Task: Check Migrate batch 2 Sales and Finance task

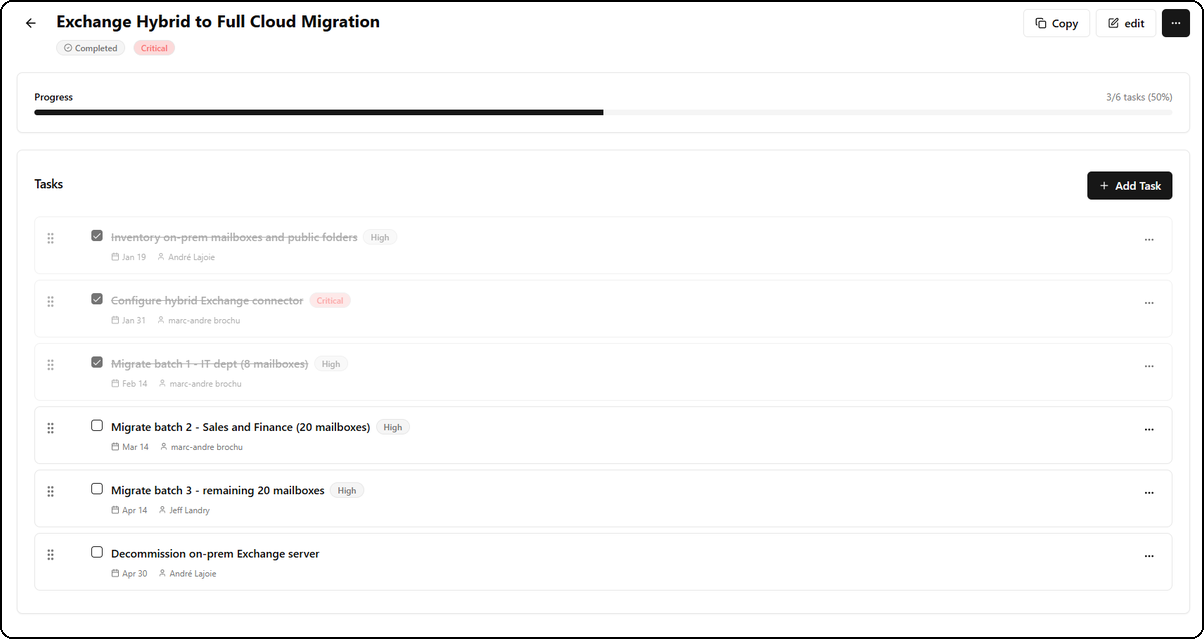Action: click(x=97, y=425)
